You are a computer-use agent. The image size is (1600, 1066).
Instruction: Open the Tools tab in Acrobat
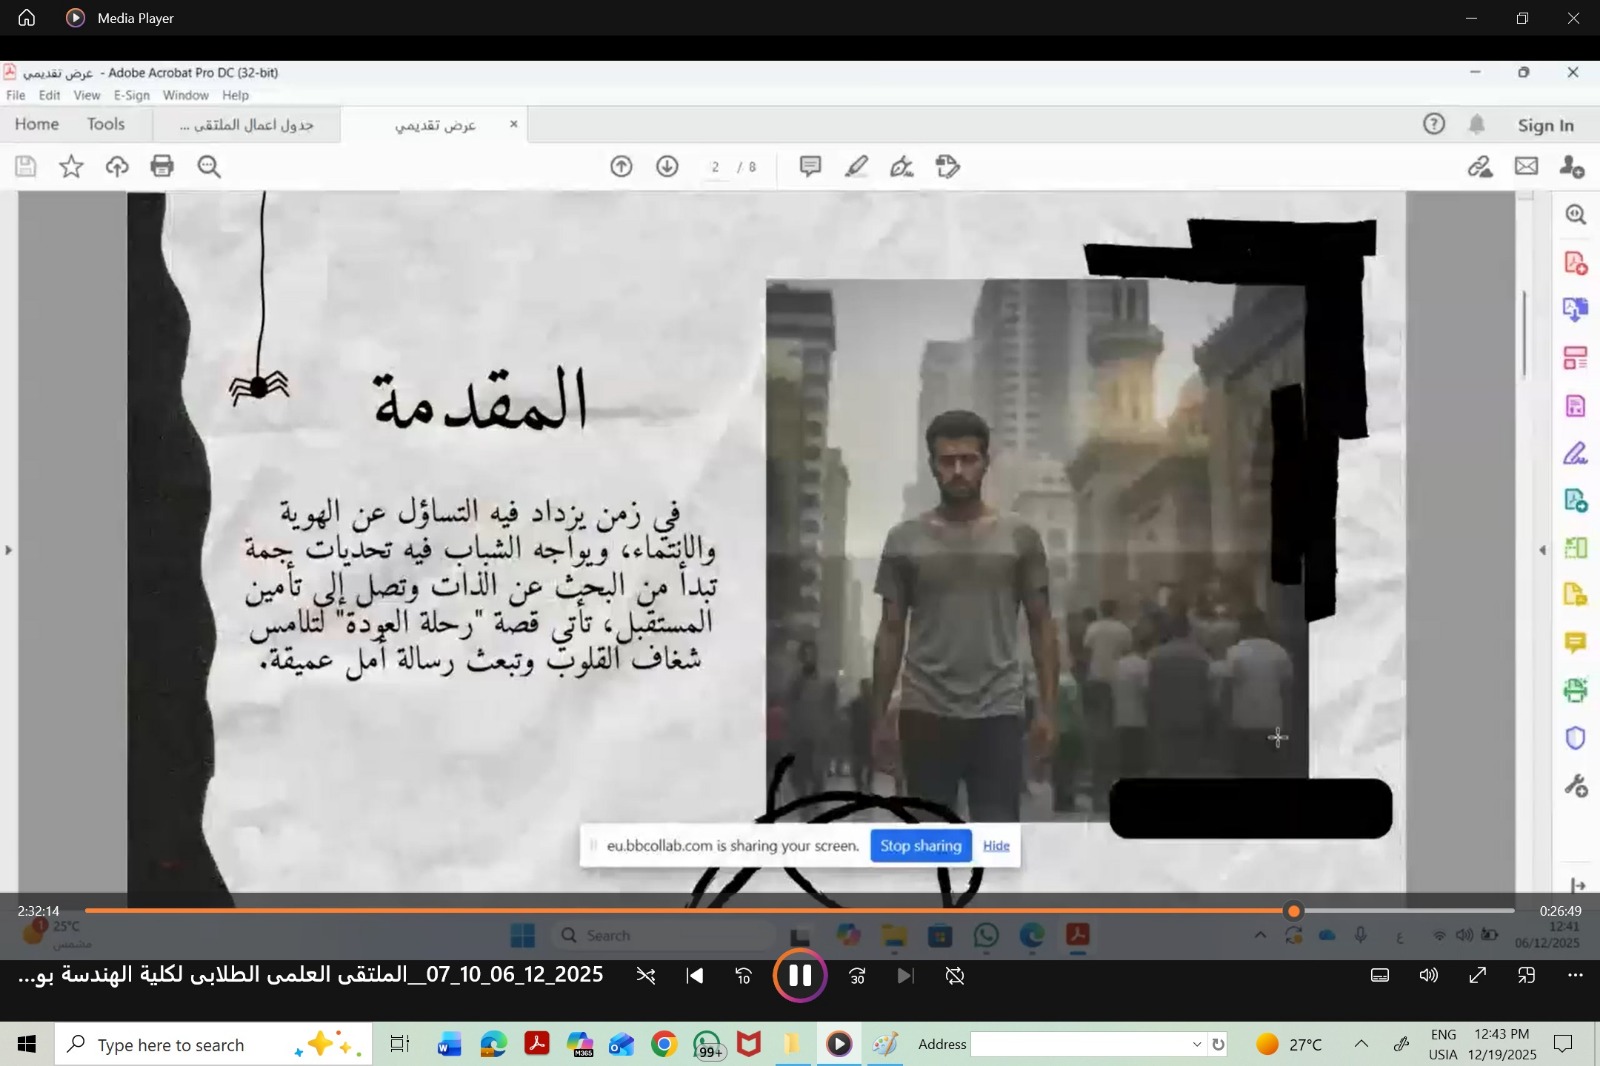(105, 124)
